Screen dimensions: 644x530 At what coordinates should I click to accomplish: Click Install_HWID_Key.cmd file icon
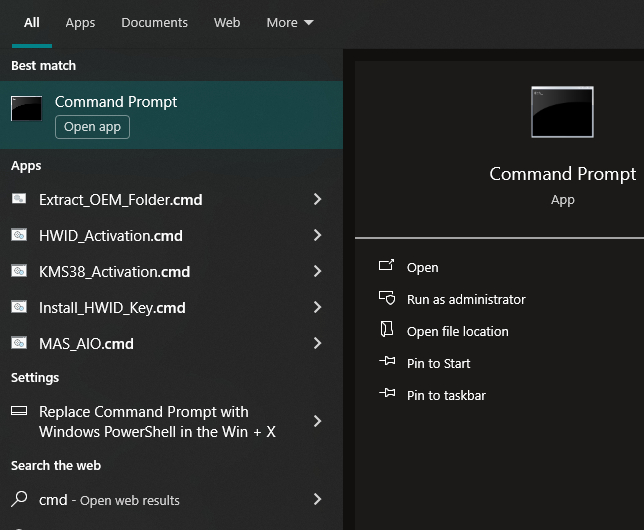click(x=19, y=307)
